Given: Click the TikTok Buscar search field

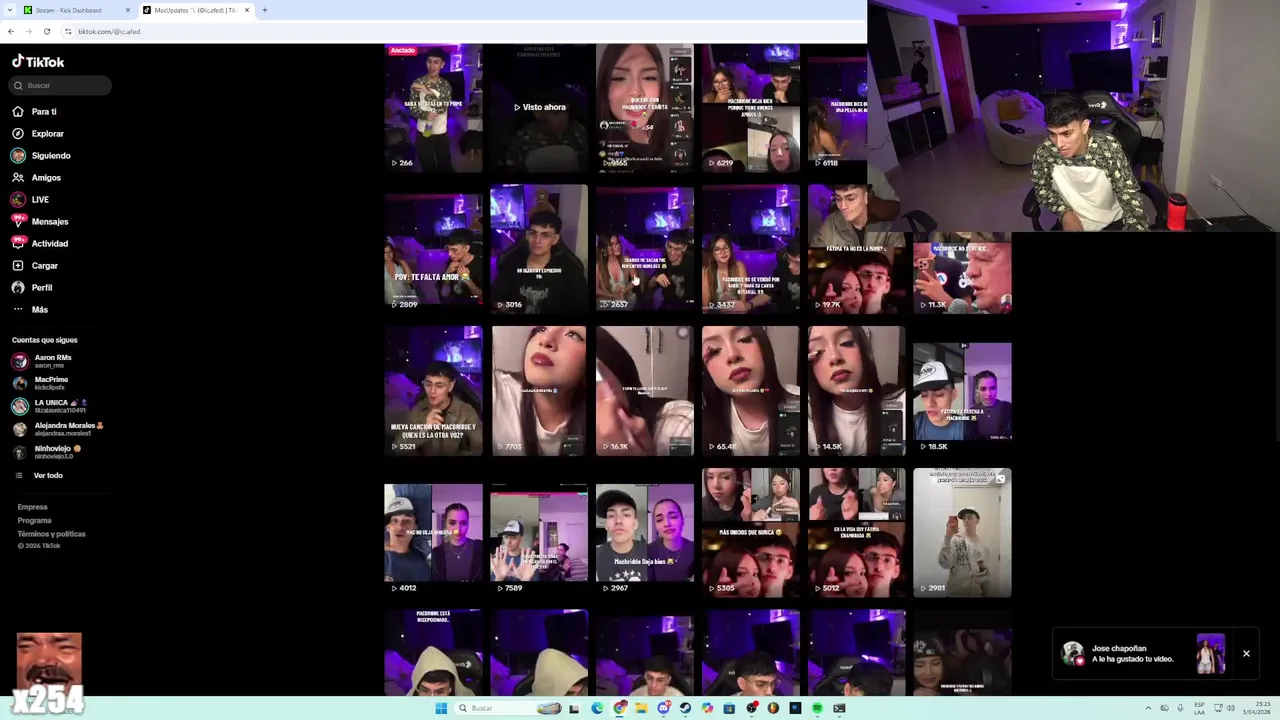Looking at the screenshot, I should [x=60, y=86].
